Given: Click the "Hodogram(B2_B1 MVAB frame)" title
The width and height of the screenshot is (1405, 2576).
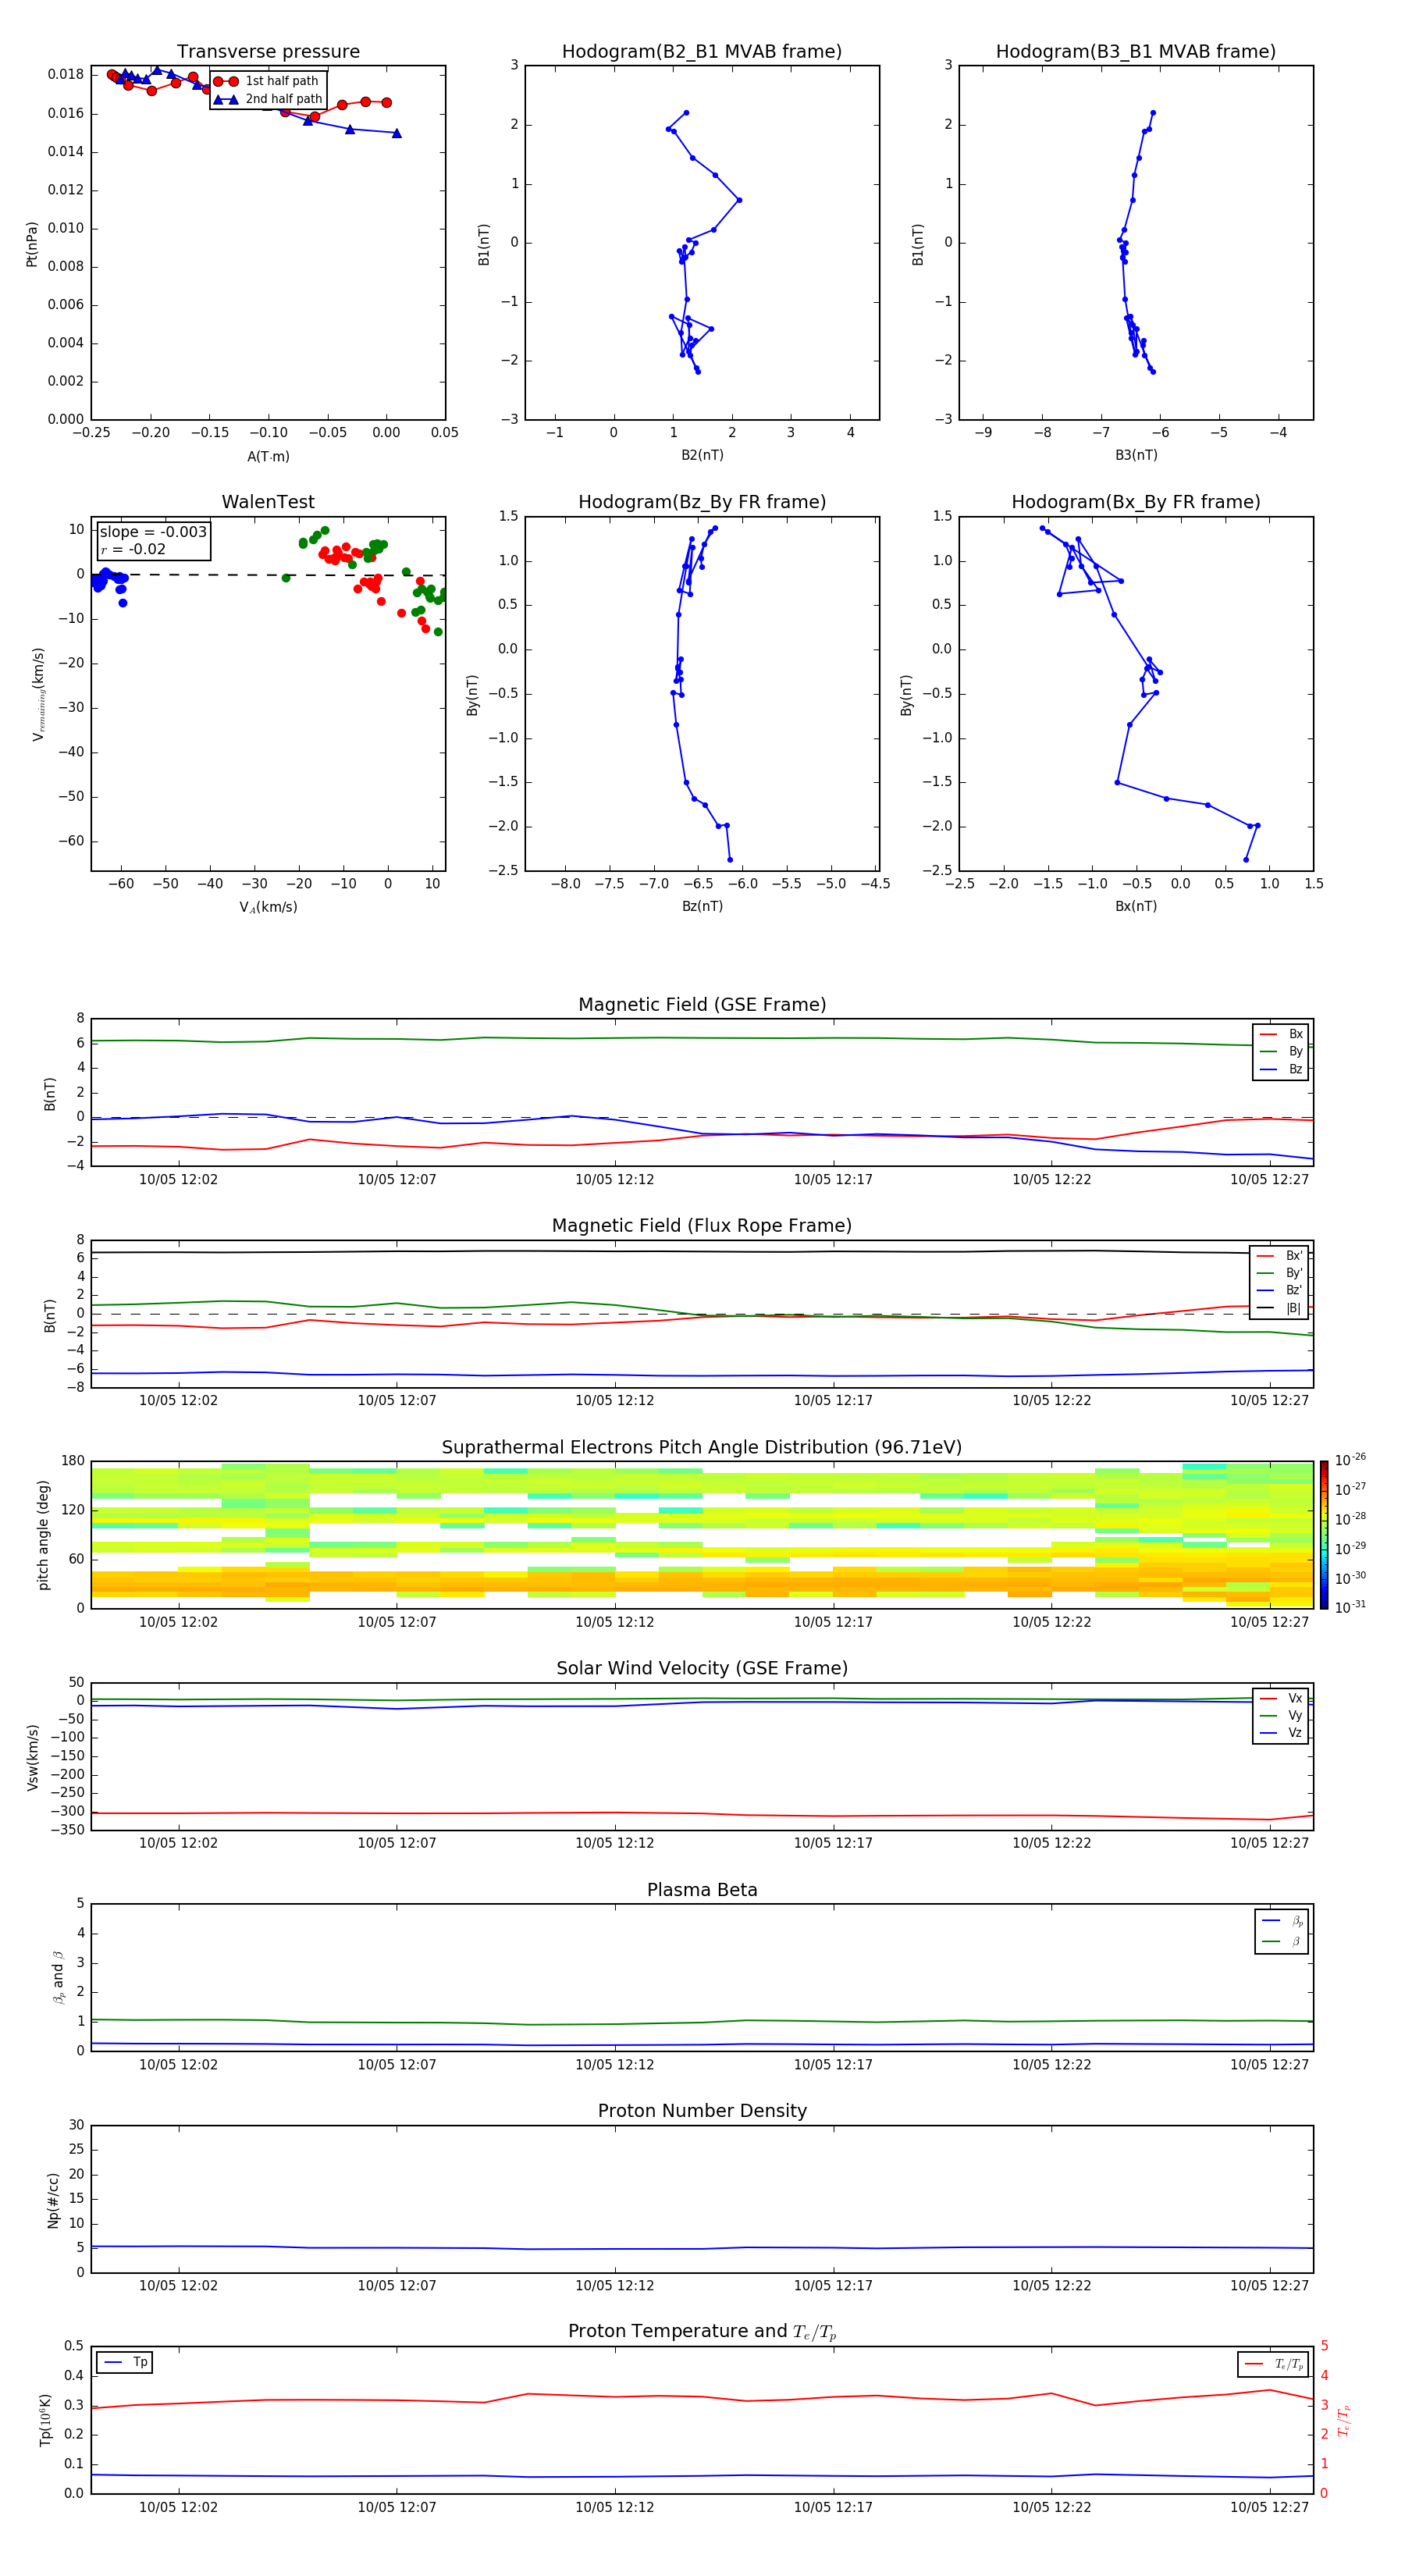Looking at the screenshot, I should (x=702, y=52).
